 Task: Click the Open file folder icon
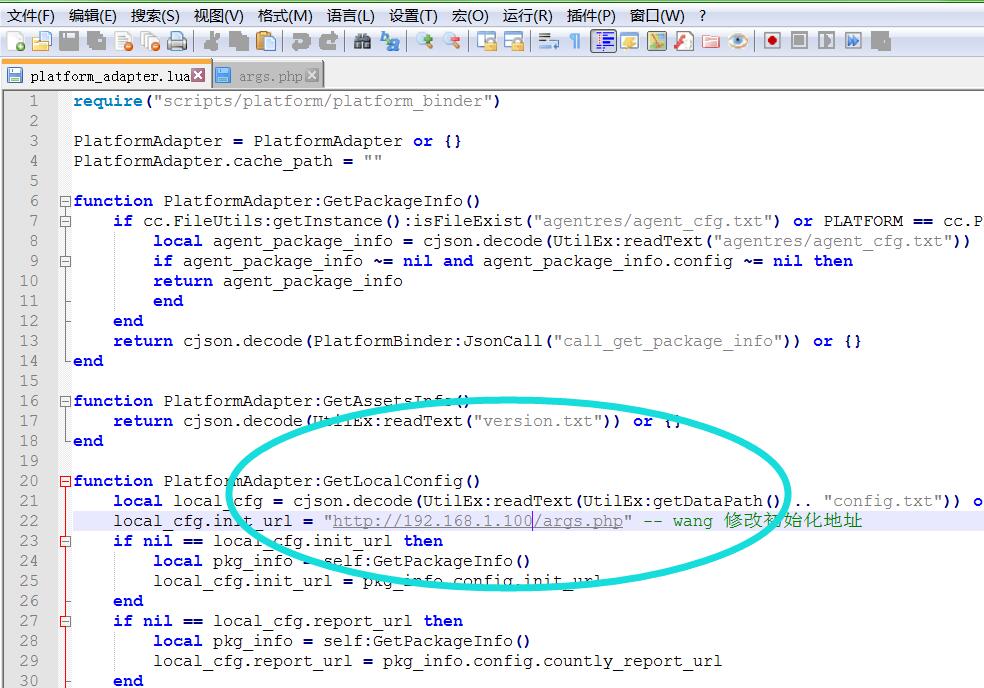(x=41, y=41)
